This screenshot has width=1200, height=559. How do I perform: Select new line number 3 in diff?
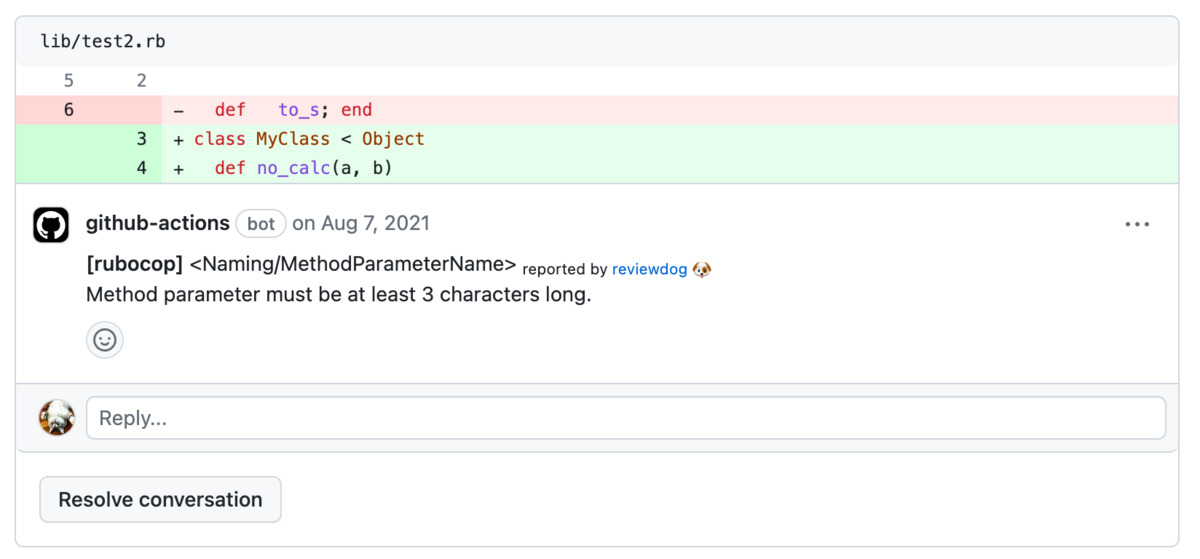pyautogui.click(x=142, y=139)
